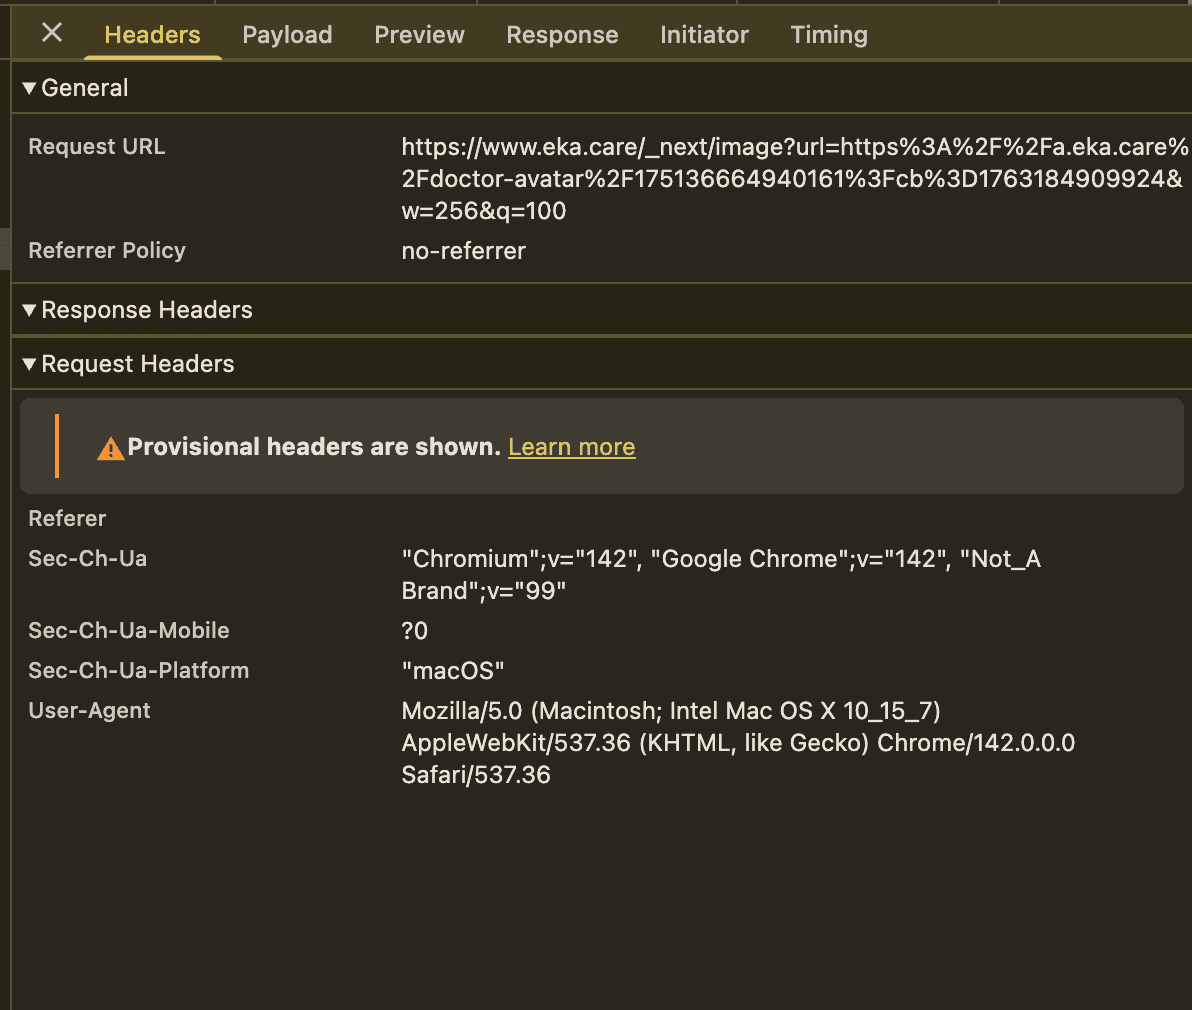Click the orange provisional headers warning icon
1192x1010 pixels.
pos(110,449)
